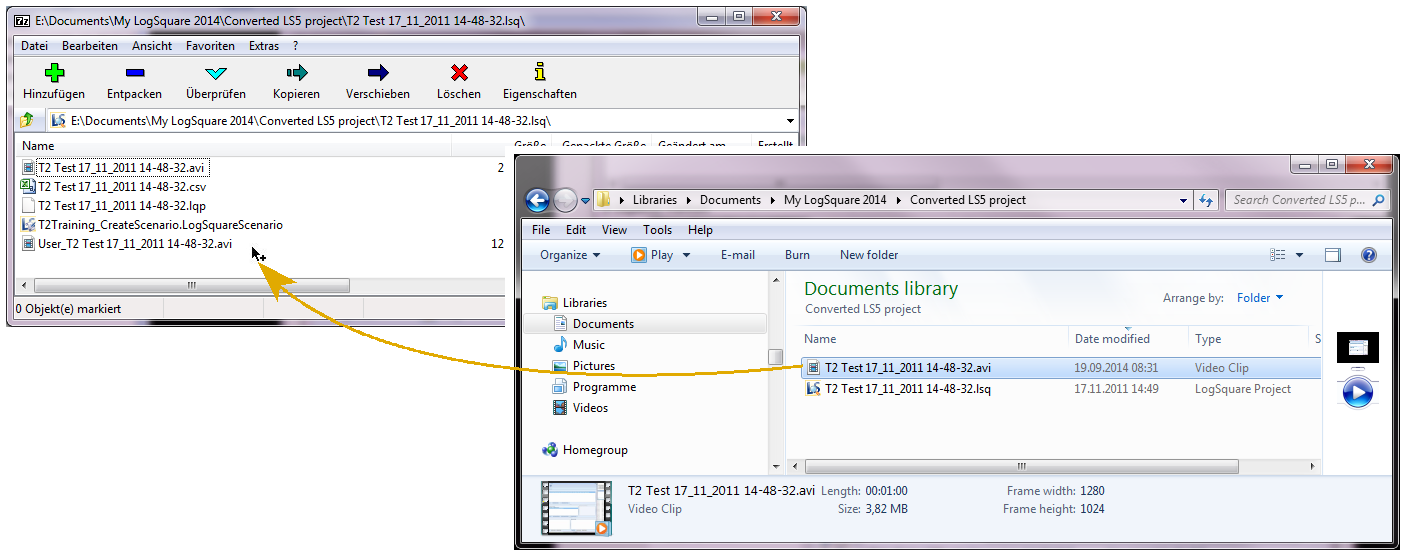The image size is (1408, 554).
Task: Click the Kopieren (copy) arrow icon
Action: [296, 73]
